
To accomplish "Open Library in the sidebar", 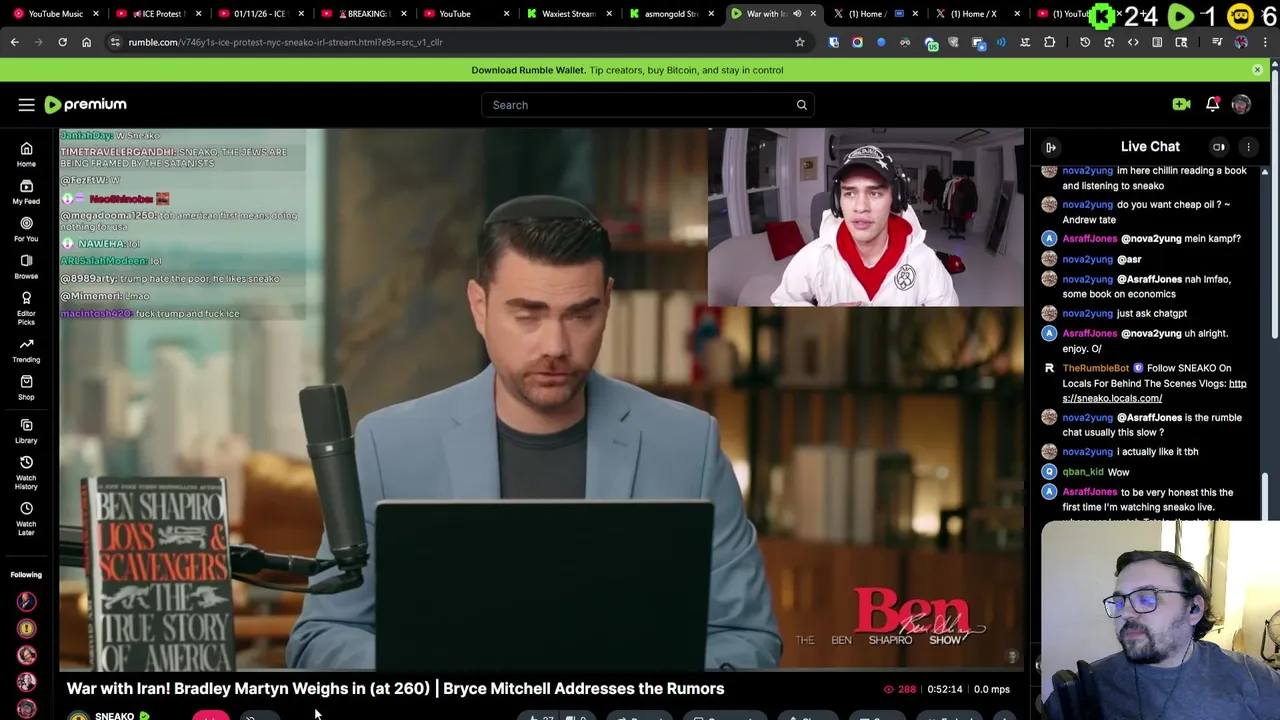I will click(x=26, y=430).
